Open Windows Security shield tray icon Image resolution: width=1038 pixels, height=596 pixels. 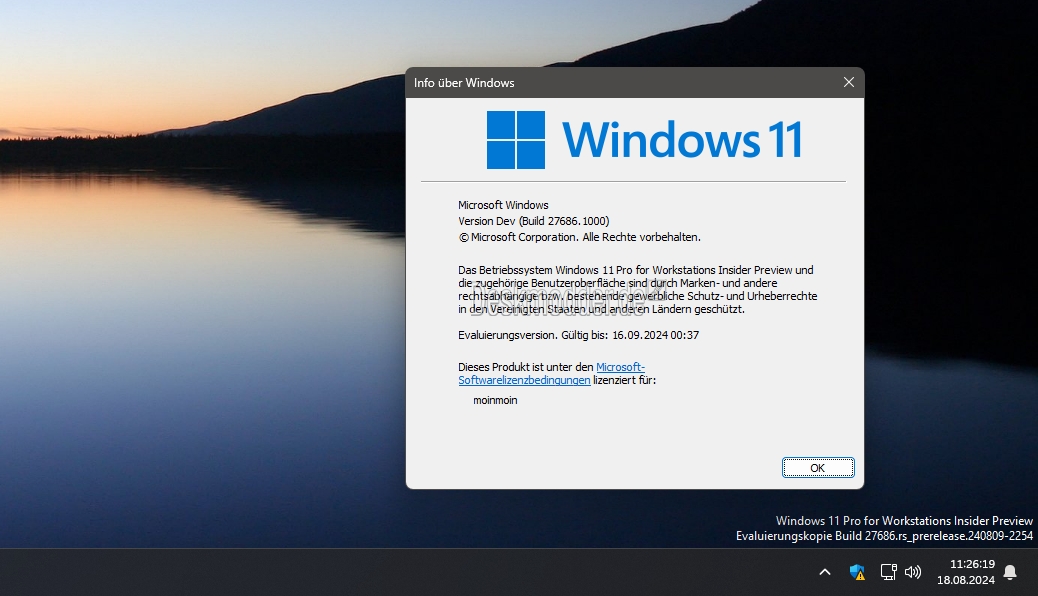pyautogui.click(x=857, y=571)
